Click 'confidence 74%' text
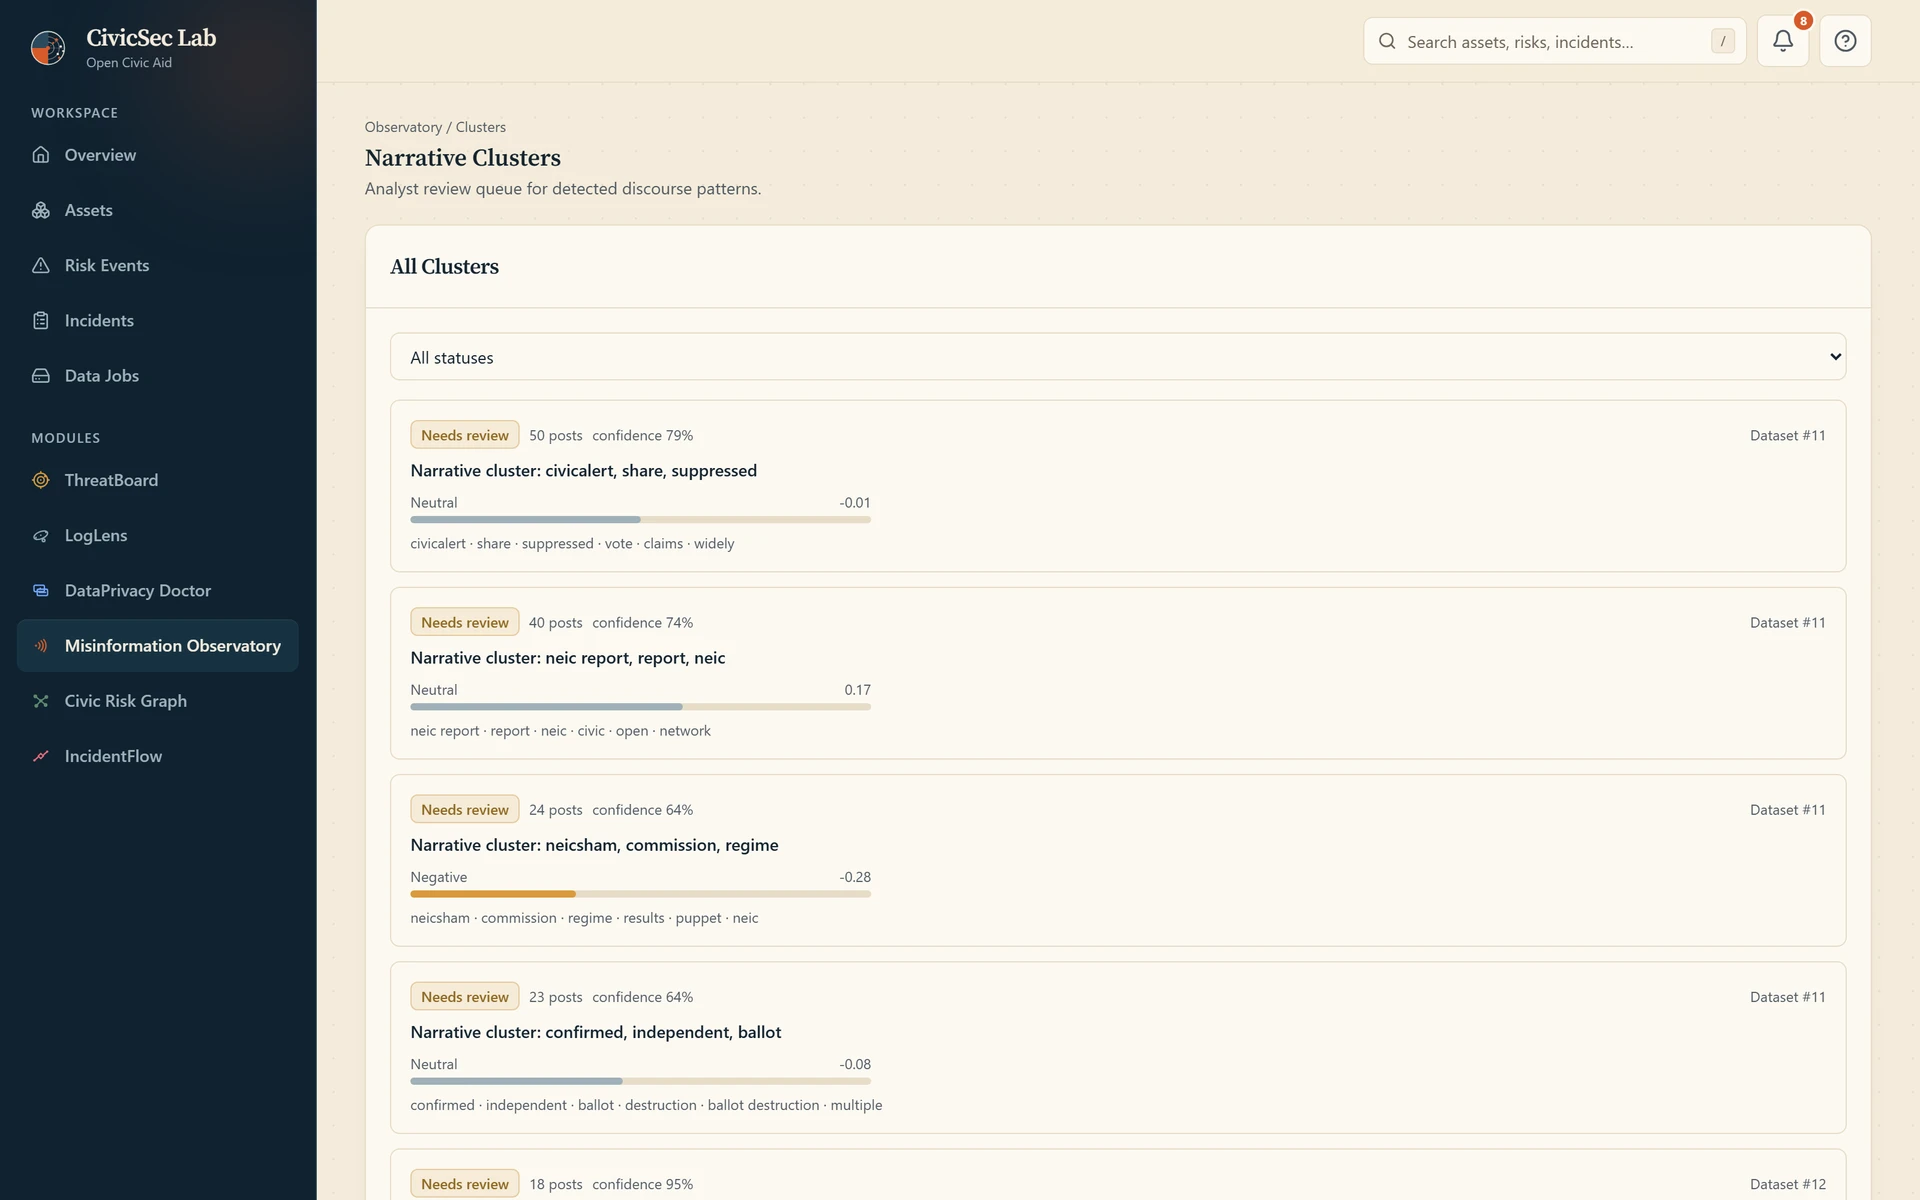Image resolution: width=1920 pixels, height=1200 pixels. coord(642,622)
